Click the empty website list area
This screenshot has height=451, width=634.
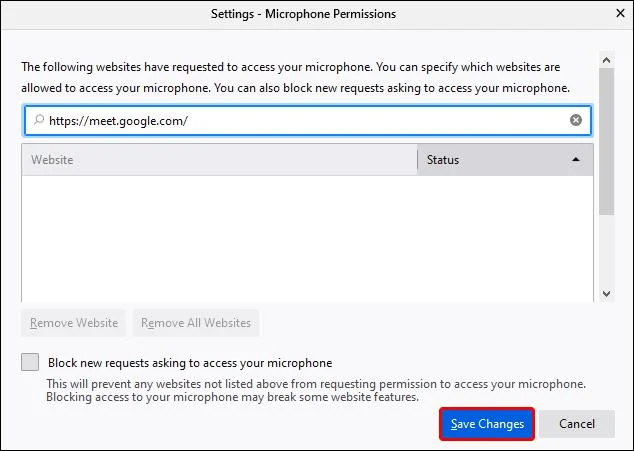[307, 239]
